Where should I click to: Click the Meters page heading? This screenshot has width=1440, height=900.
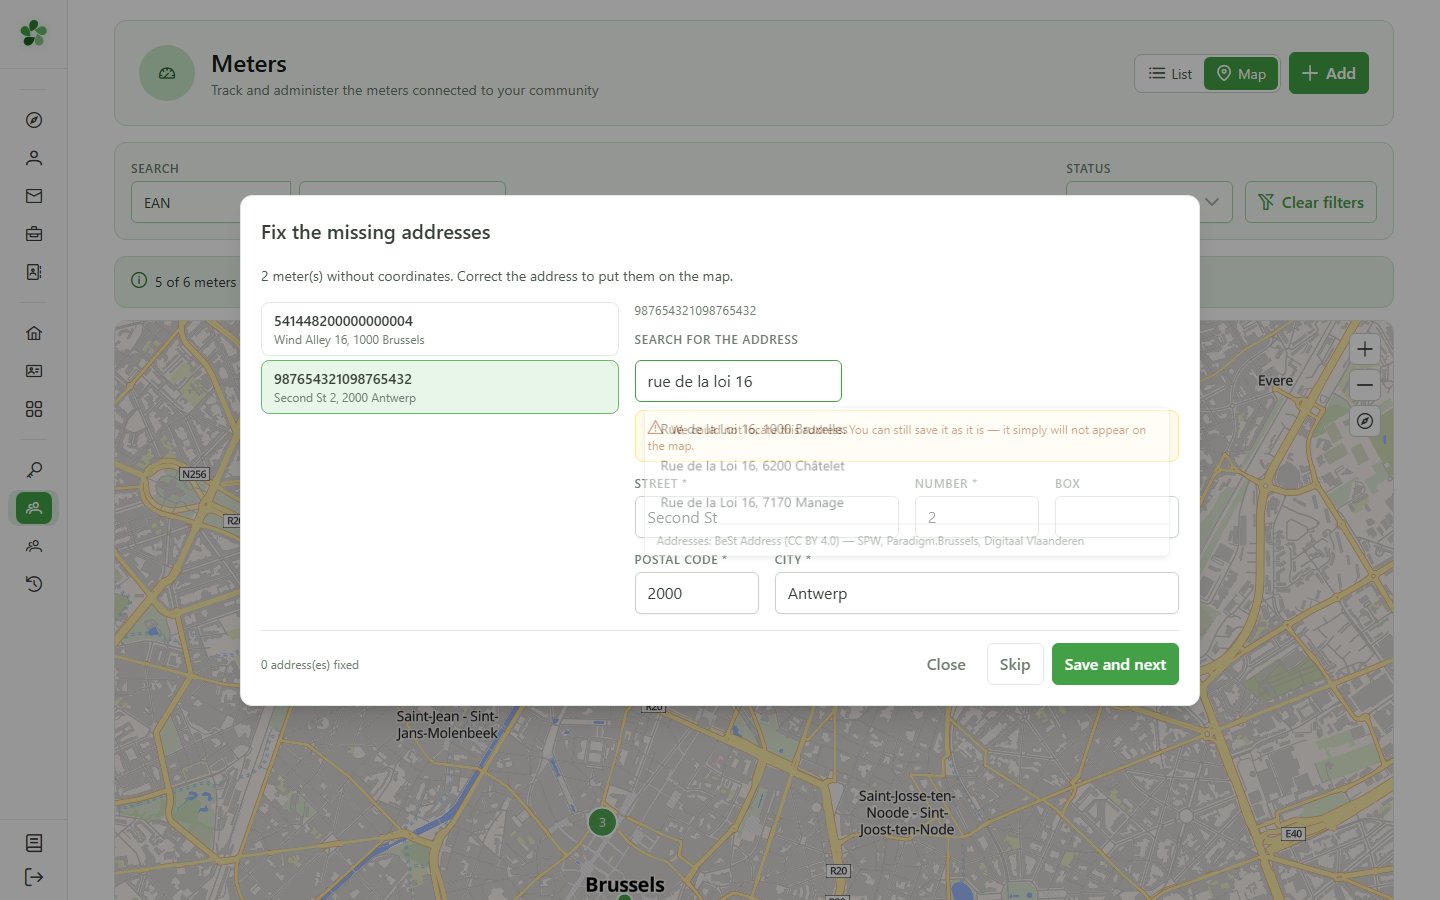coord(249,64)
